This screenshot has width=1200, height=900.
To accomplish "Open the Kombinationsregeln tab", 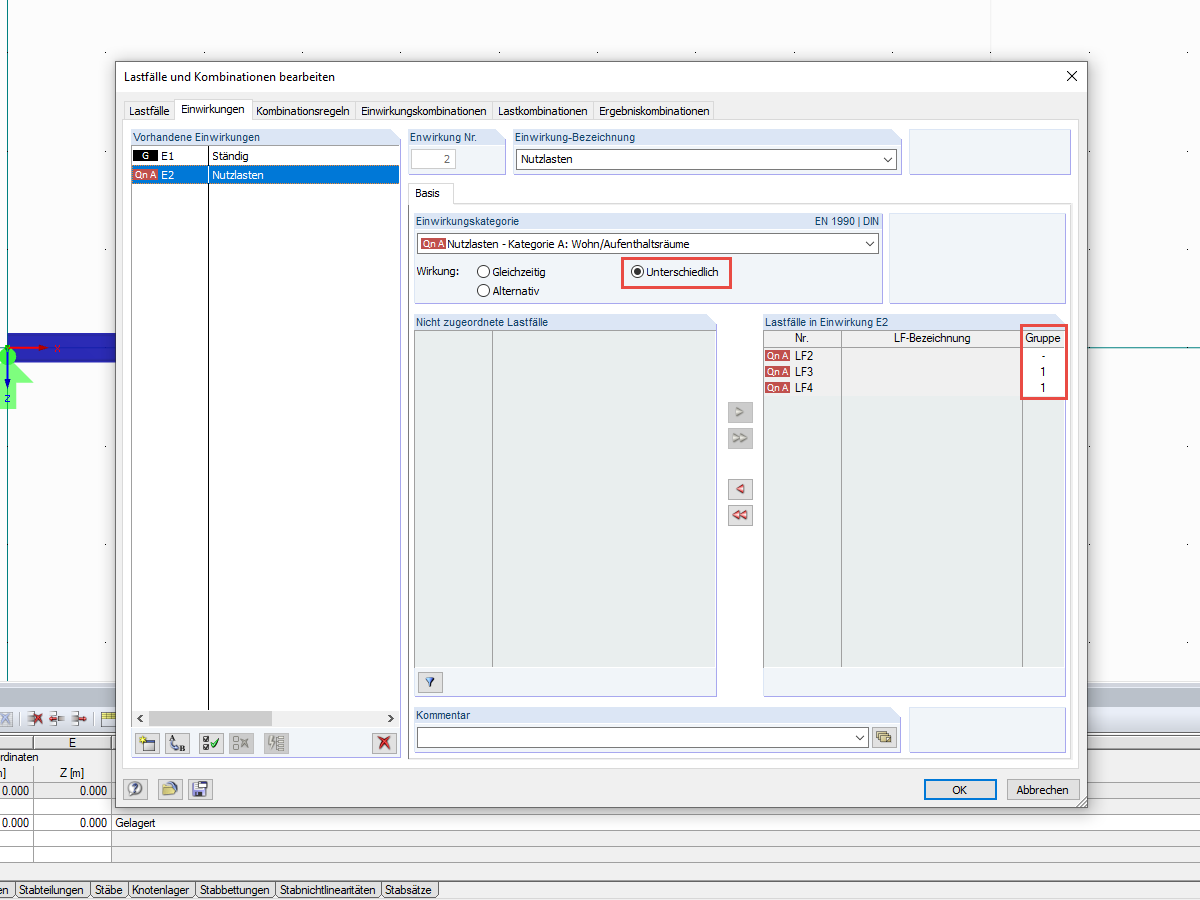I will click(302, 111).
